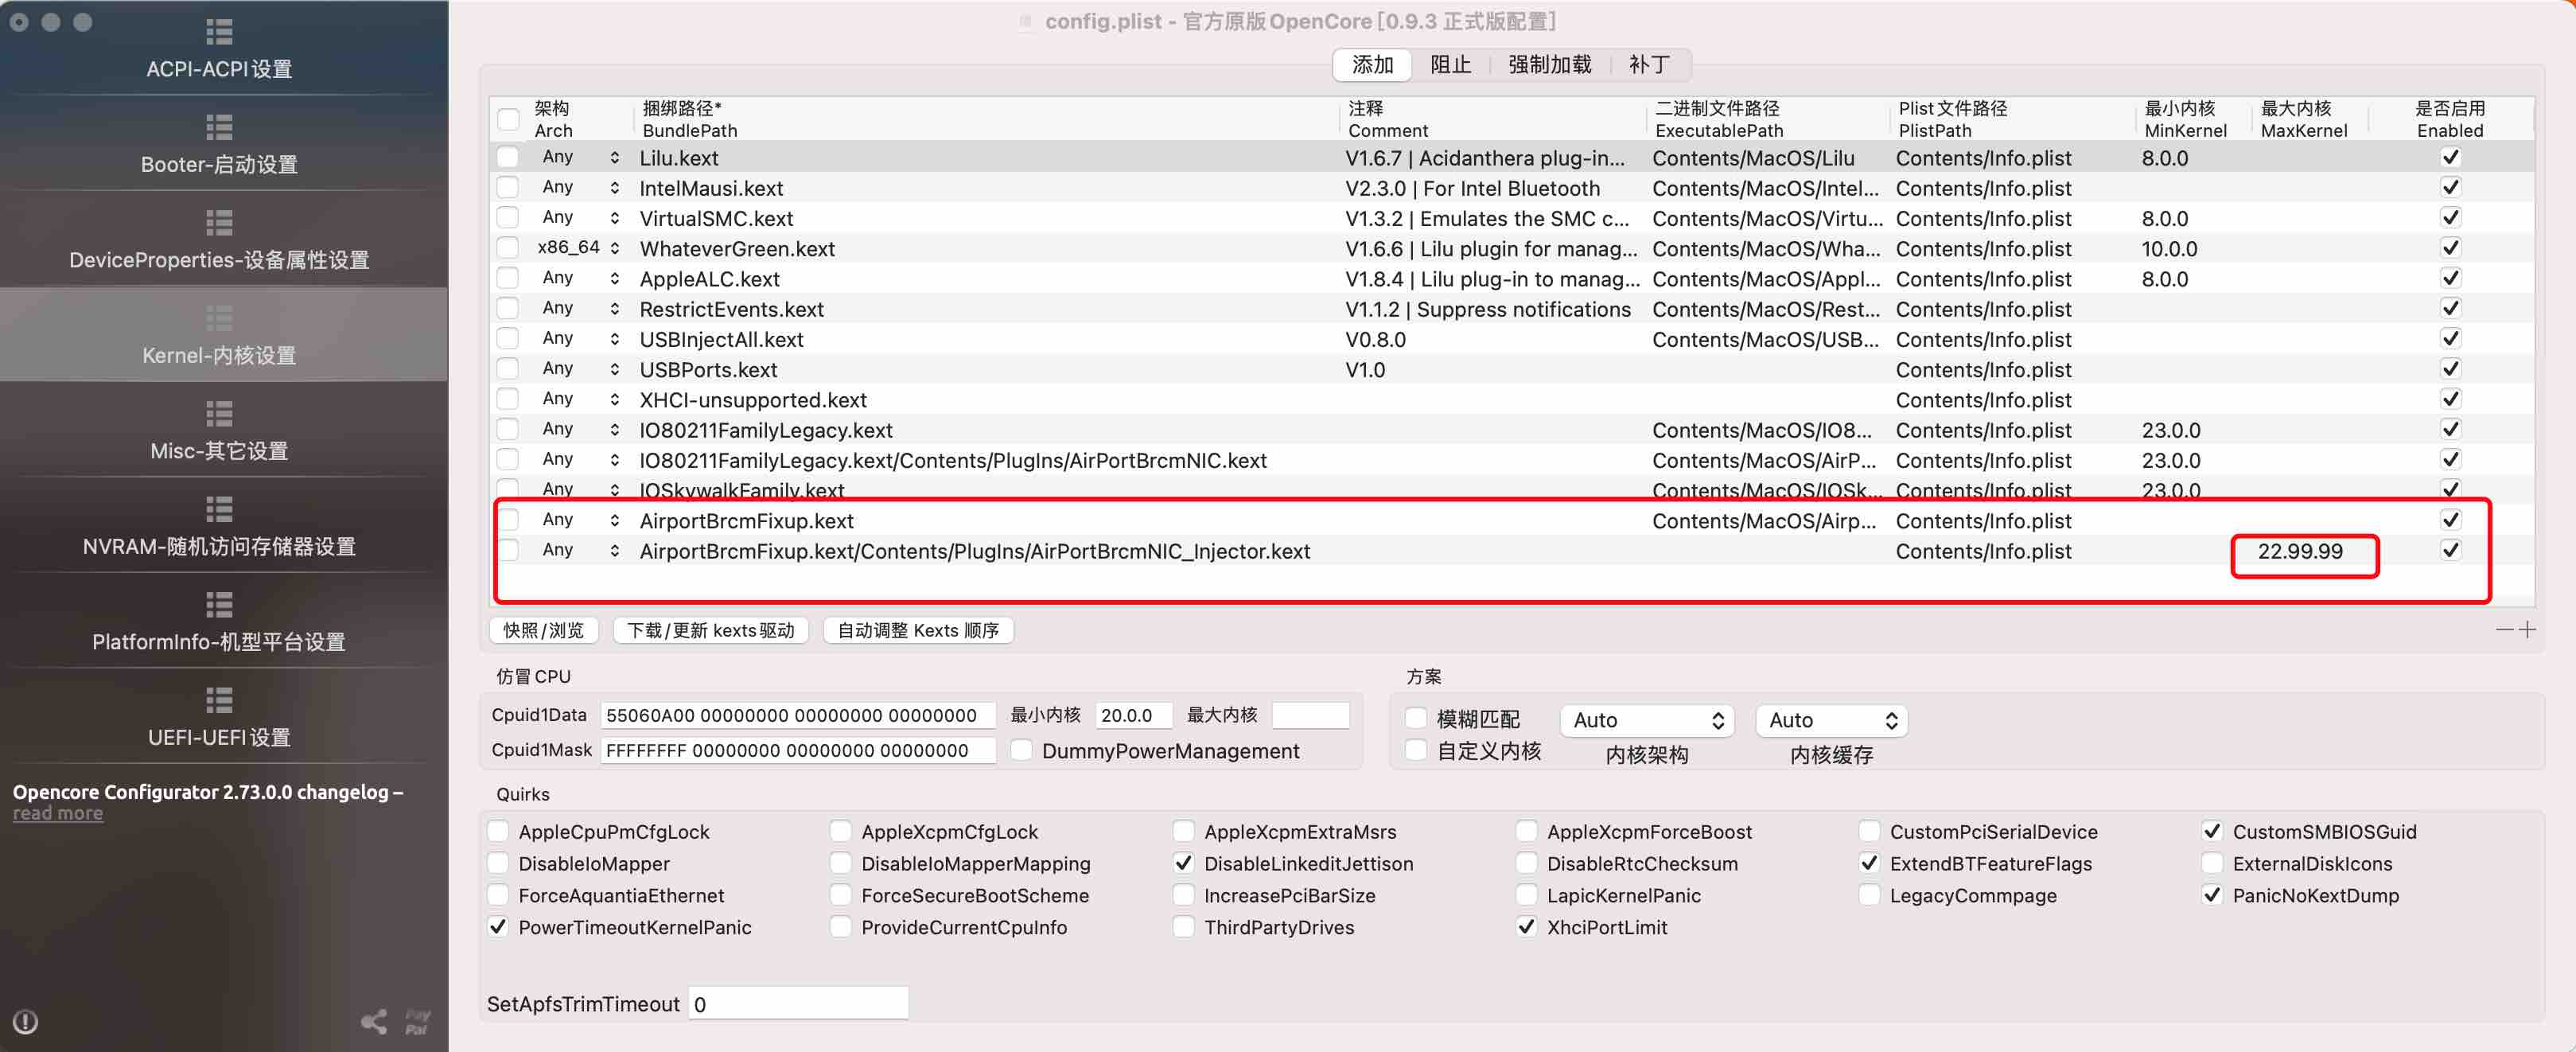Change Arch dropdown for WhateverGreen.kext
This screenshot has height=1052, width=2576.
(579, 248)
